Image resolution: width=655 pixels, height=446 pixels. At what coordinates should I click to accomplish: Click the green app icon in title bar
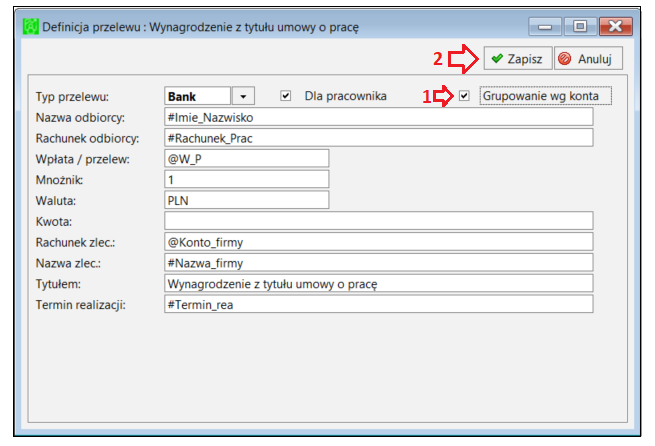(30, 27)
